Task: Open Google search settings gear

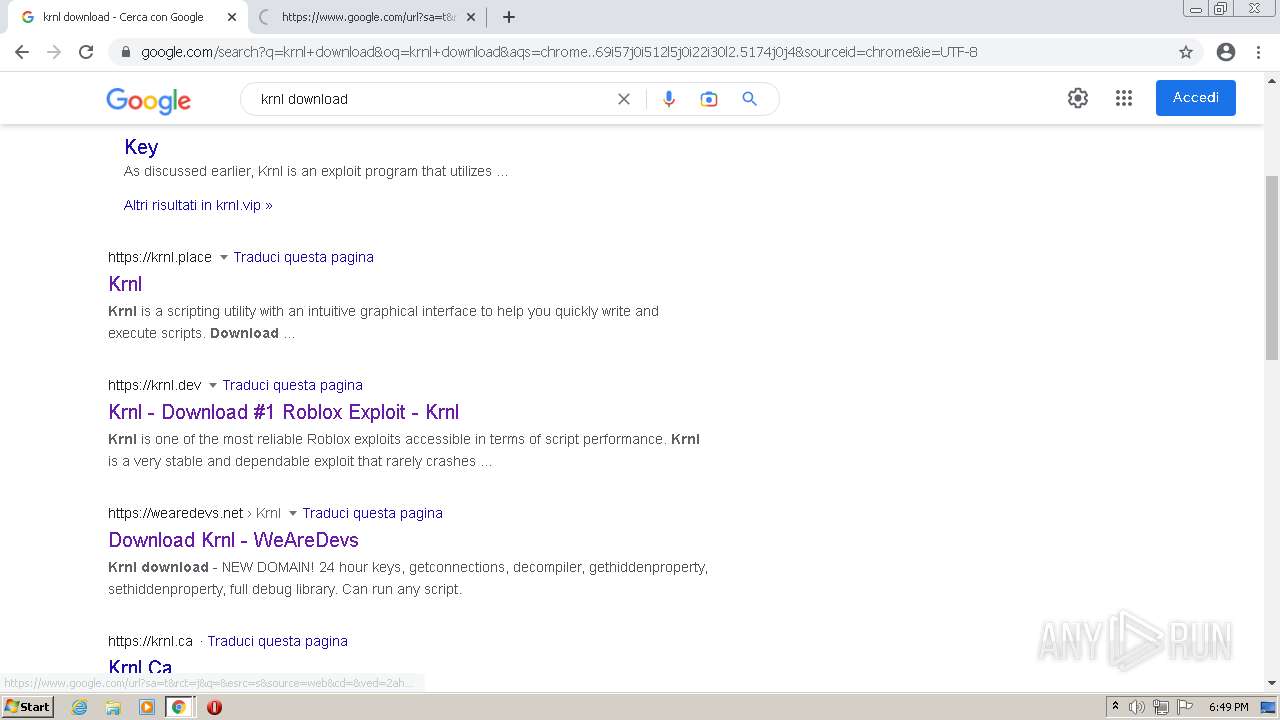Action: click(1078, 98)
